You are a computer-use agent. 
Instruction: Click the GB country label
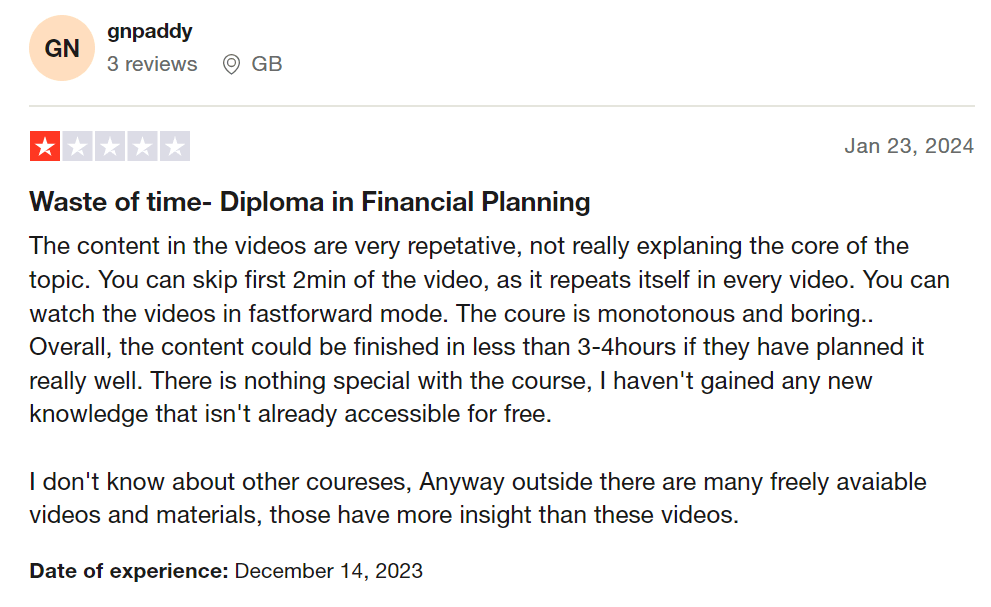point(267,64)
